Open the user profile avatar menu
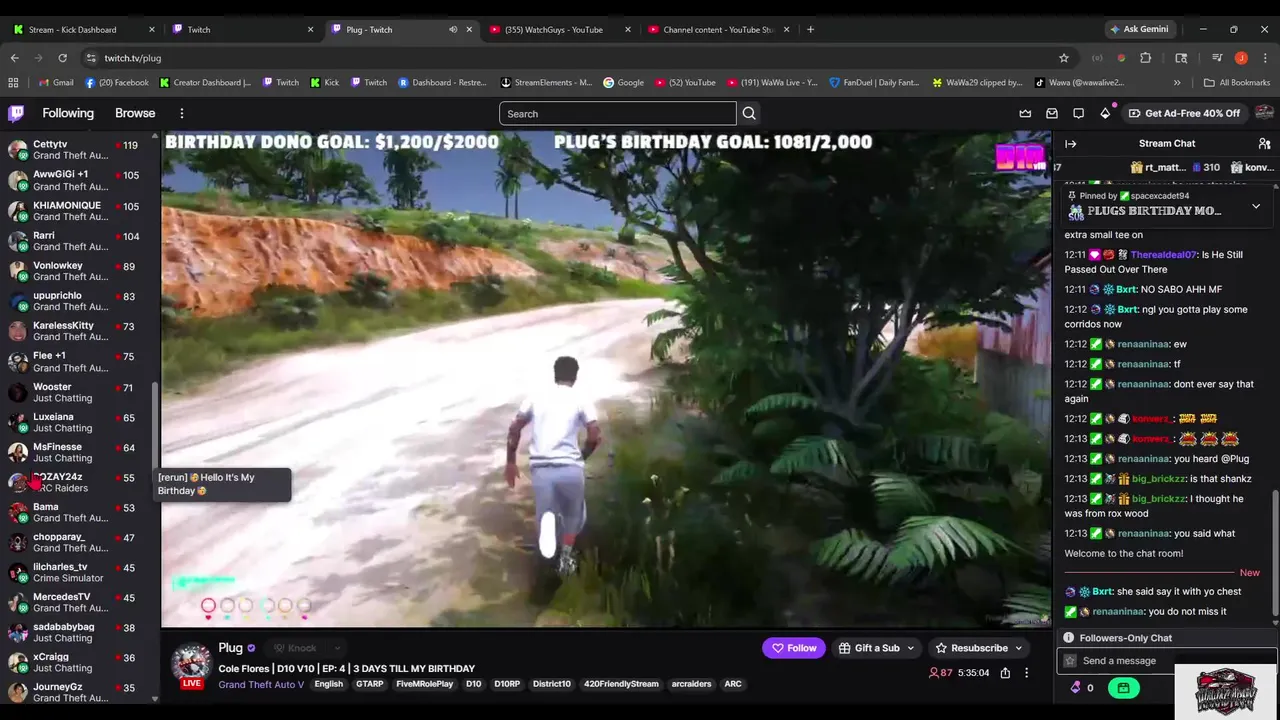Image resolution: width=1280 pixels, height=720 pixels. click(x=1264, y=113)
